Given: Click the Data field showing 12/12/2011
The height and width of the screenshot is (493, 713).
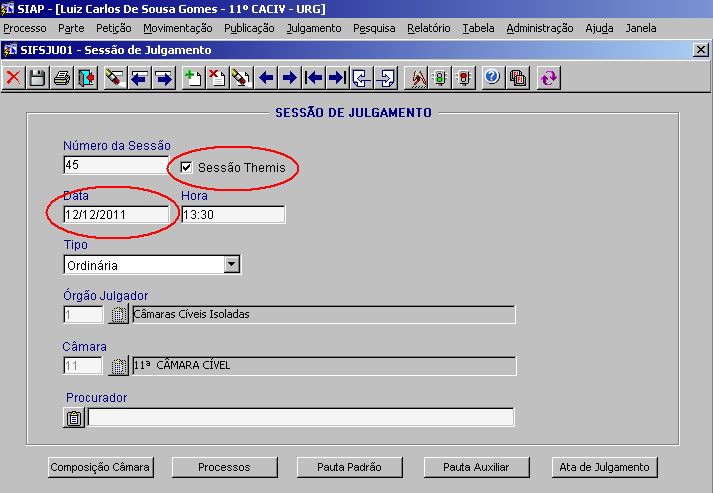Looking at the screenshot, I should tap(116, 214).
